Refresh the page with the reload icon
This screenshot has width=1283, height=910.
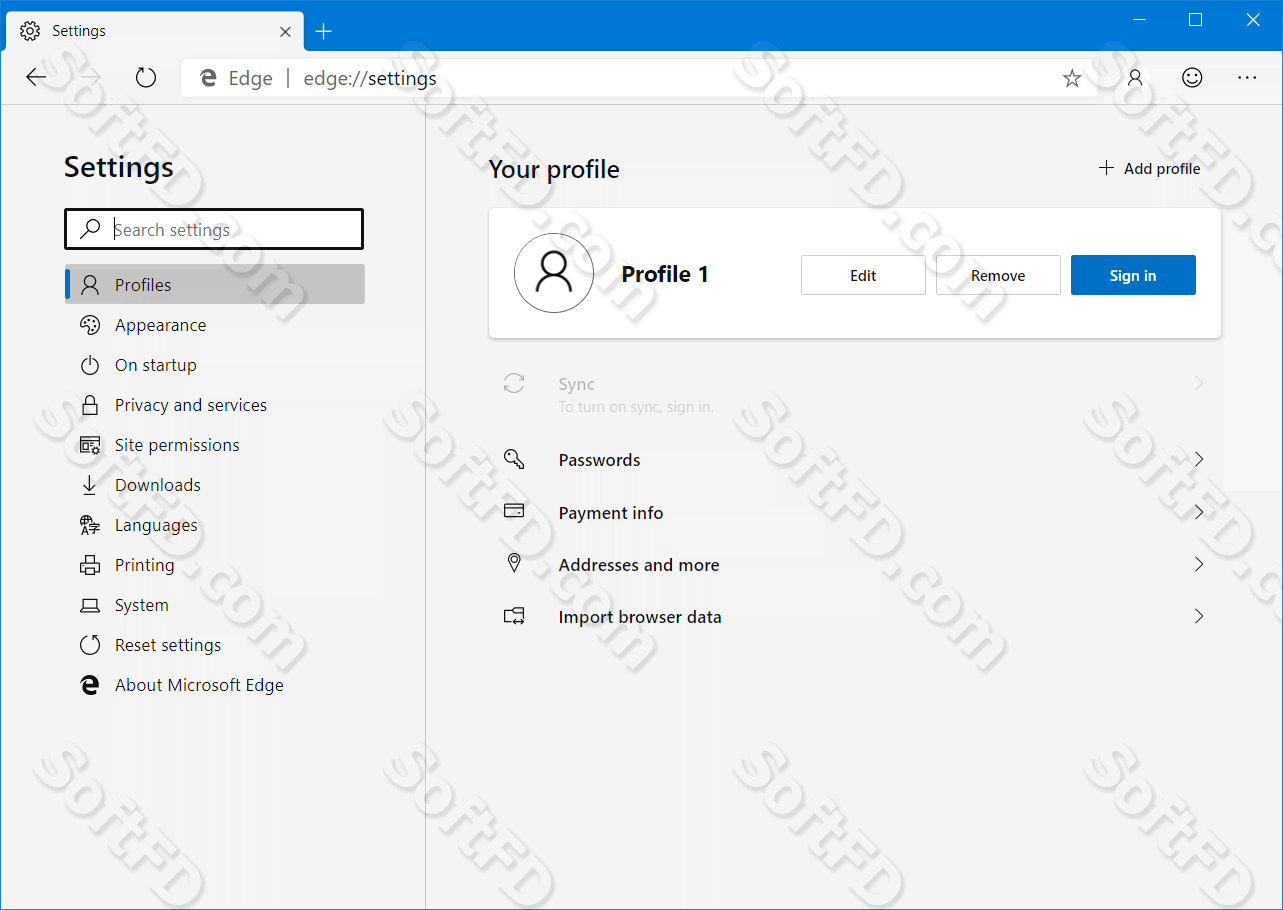pos(146,78)
